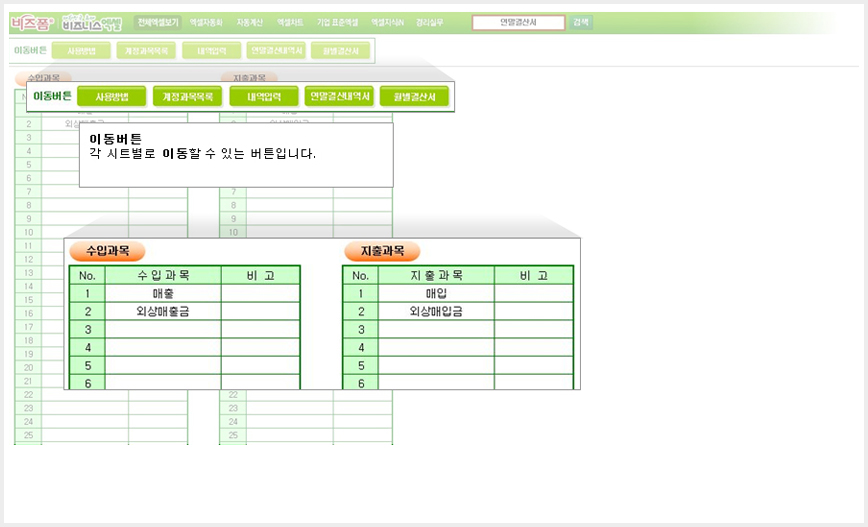
Task: Open the 기업 표준엑셀 menu
Action: click(x=337, y=23)
